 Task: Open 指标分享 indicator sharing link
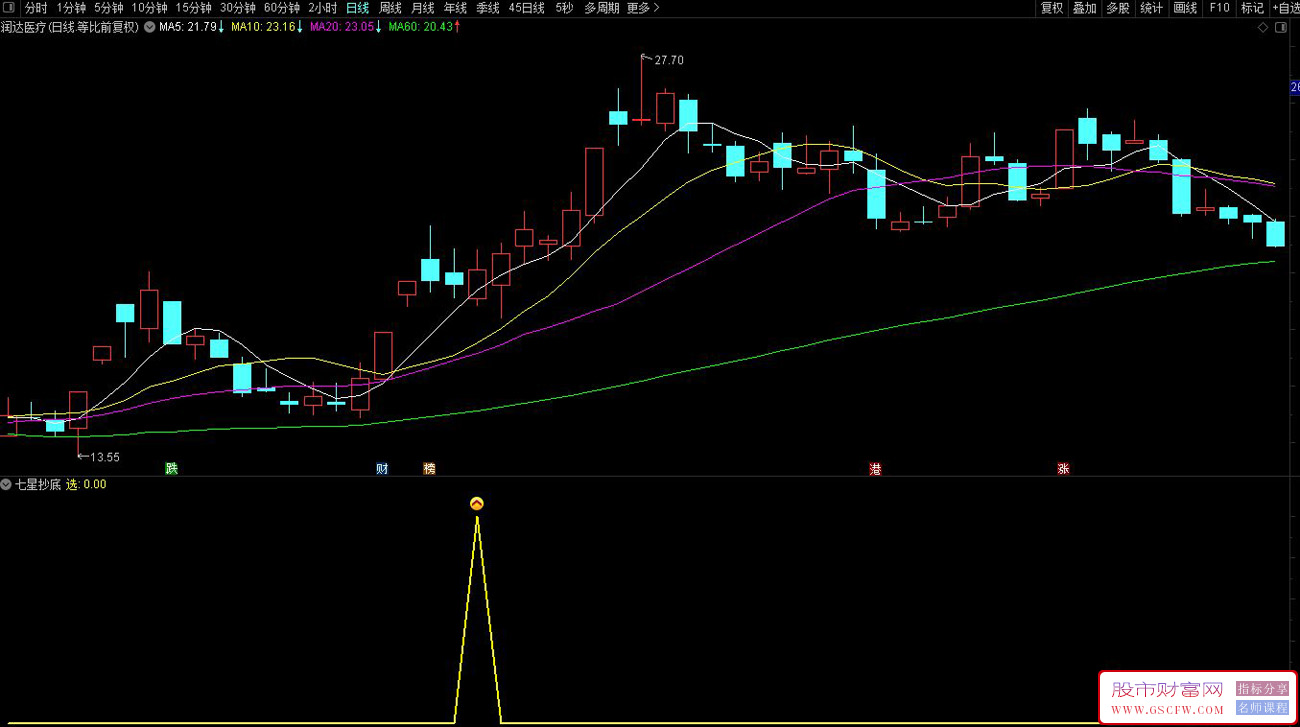pyautogui.click(x=1262, y=689)
